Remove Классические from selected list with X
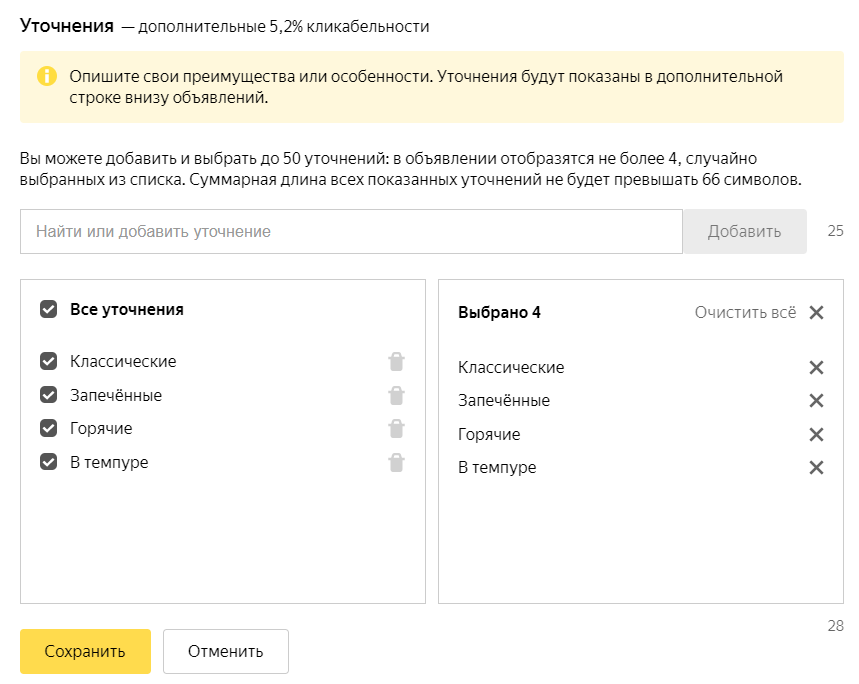The width and height of the screenshot is (859, 684). coord(816,367)
